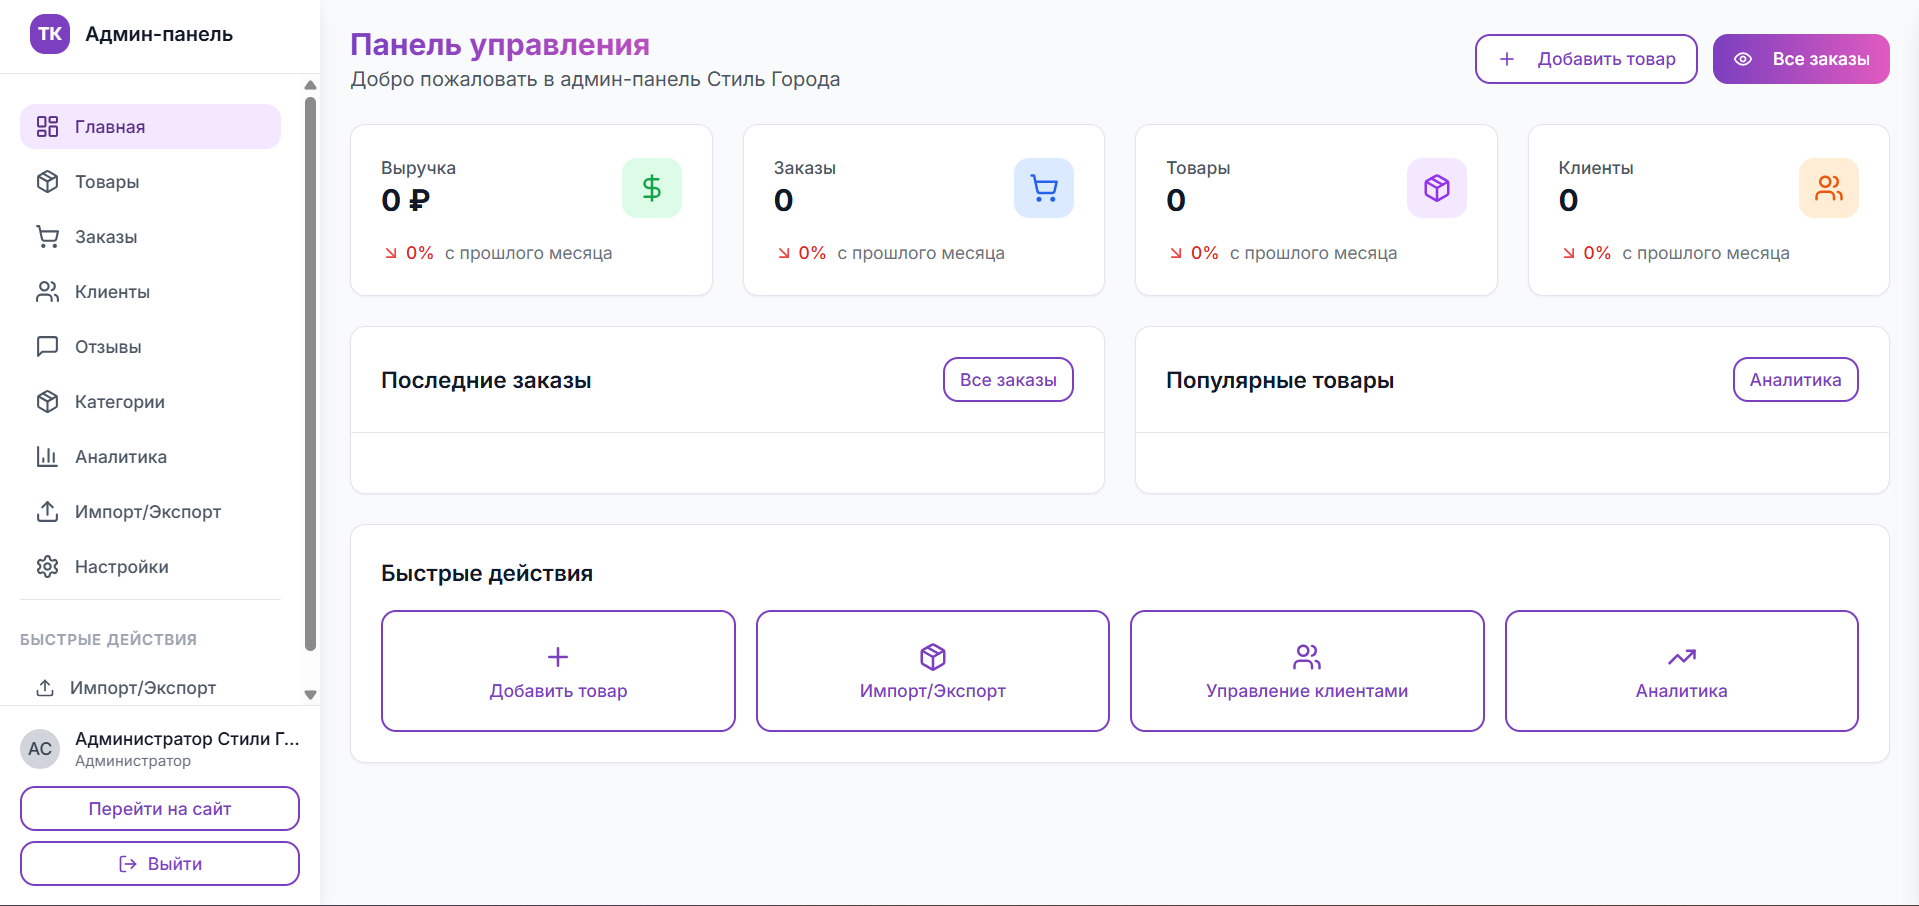This screenshot has height=906, width=1919.
Task: Click the TK logo badge in the sidebar header
Action: click(50, 34)
